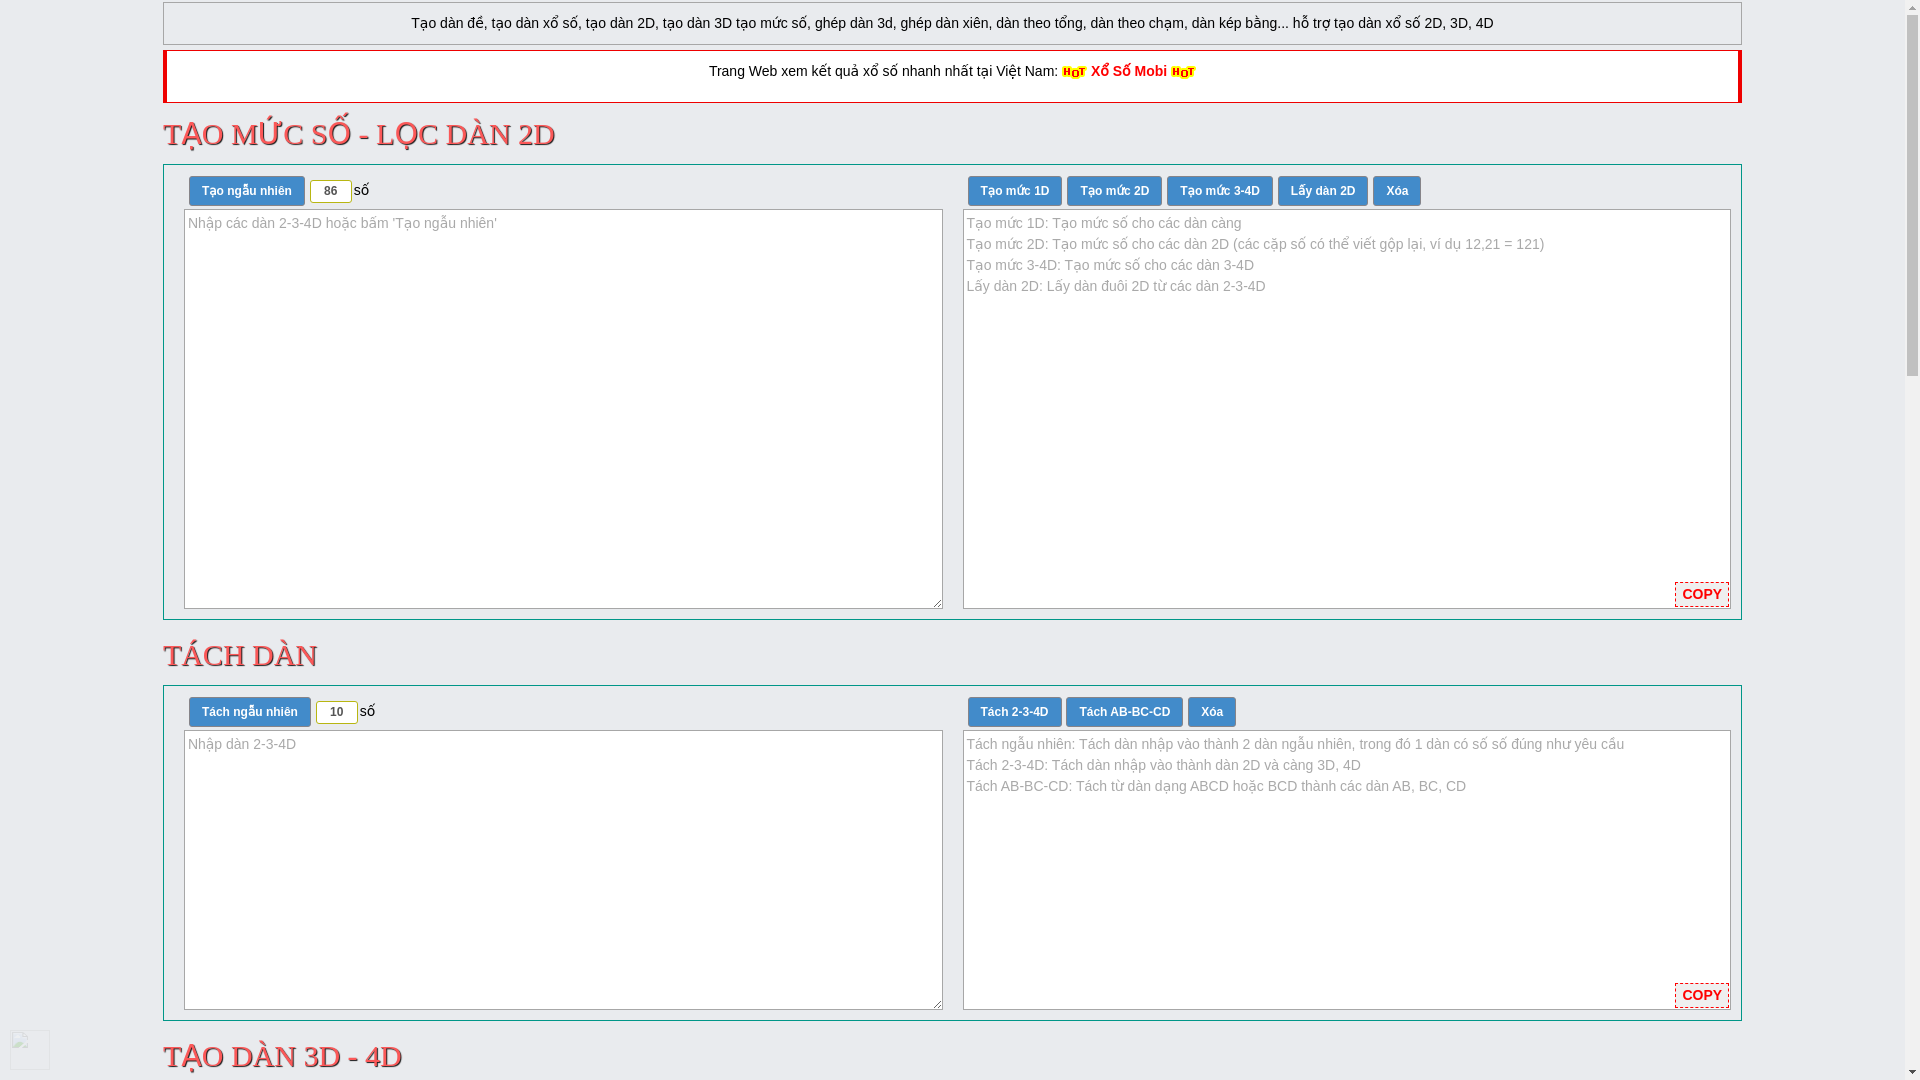Click the 2D filter result textarea
Screen dimensions: 1920x1080
click(1346, 408)
